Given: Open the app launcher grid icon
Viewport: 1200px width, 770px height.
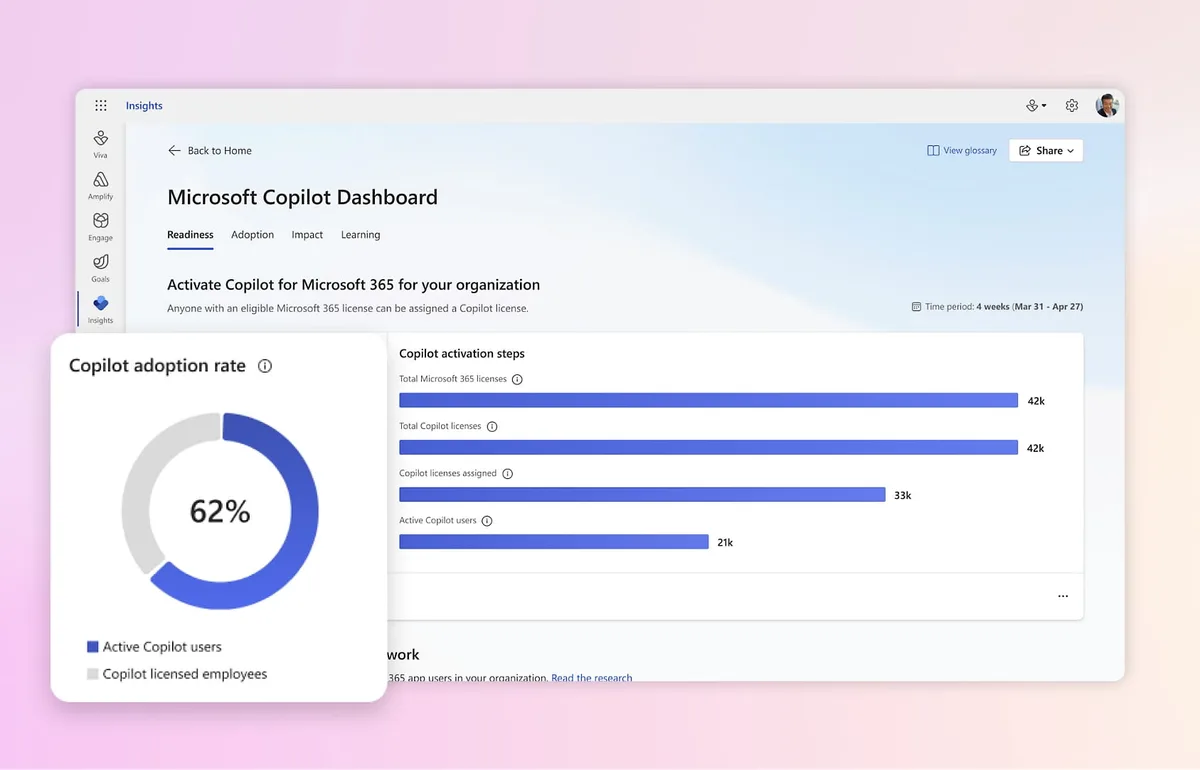Looking at the screenshot, I should [x=101, y=106].
